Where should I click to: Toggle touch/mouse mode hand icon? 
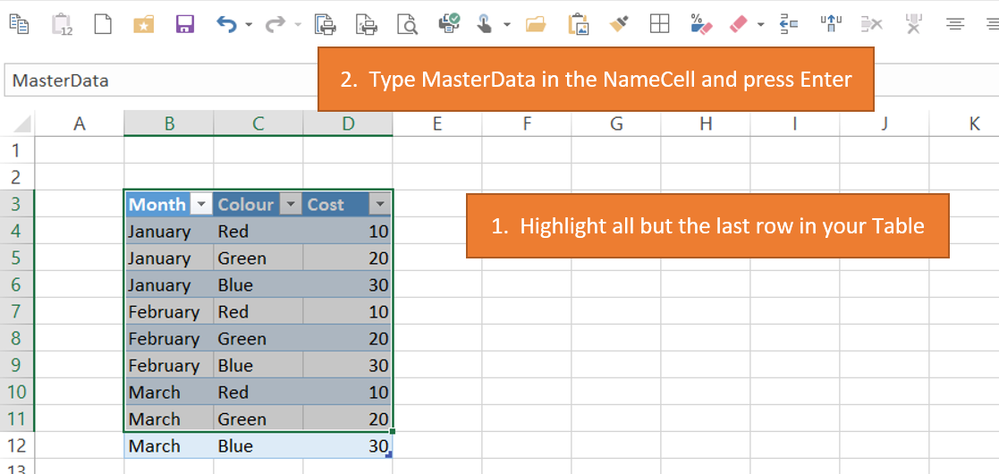pyautogui.click(x=485, y=24)
